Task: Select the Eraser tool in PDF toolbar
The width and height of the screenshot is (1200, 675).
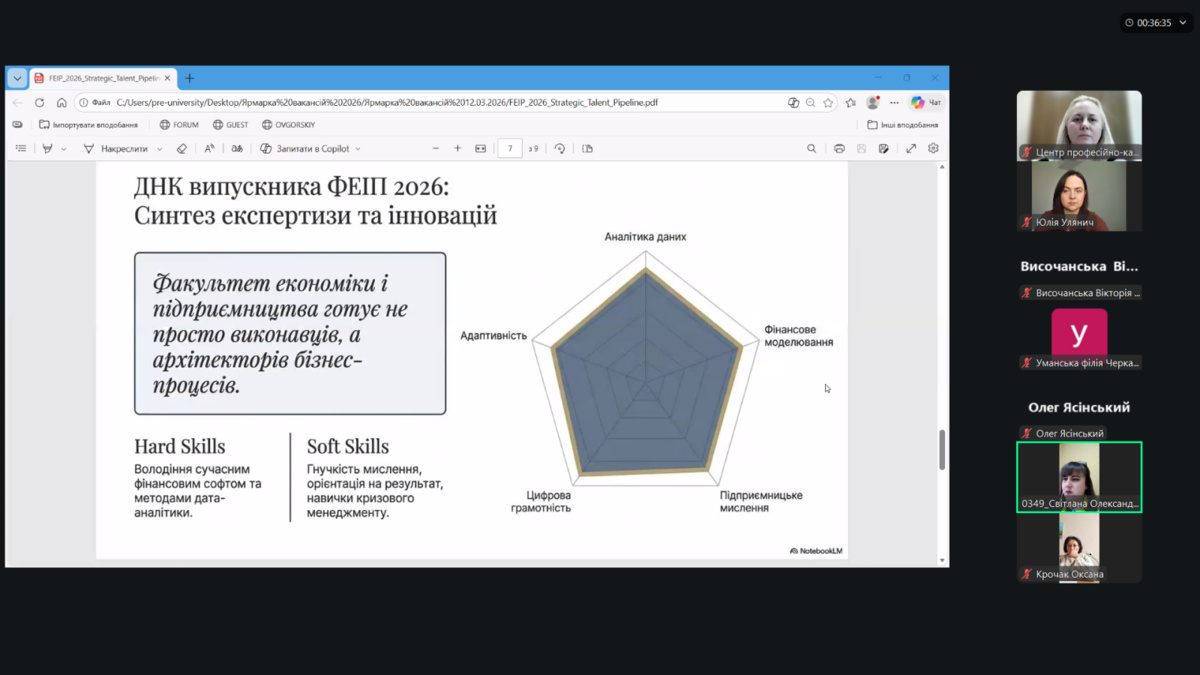Action: (x=181, y=148)
